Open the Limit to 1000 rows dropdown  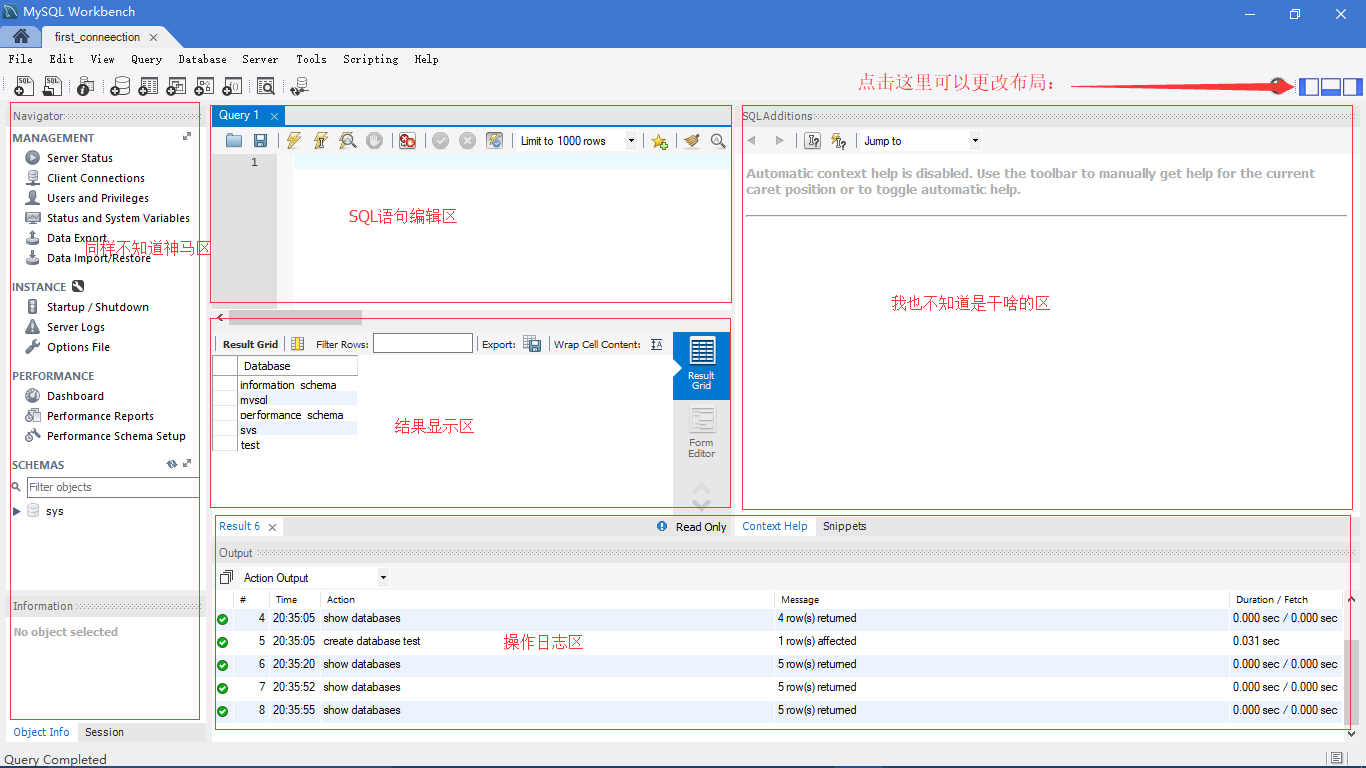(631, 141)
